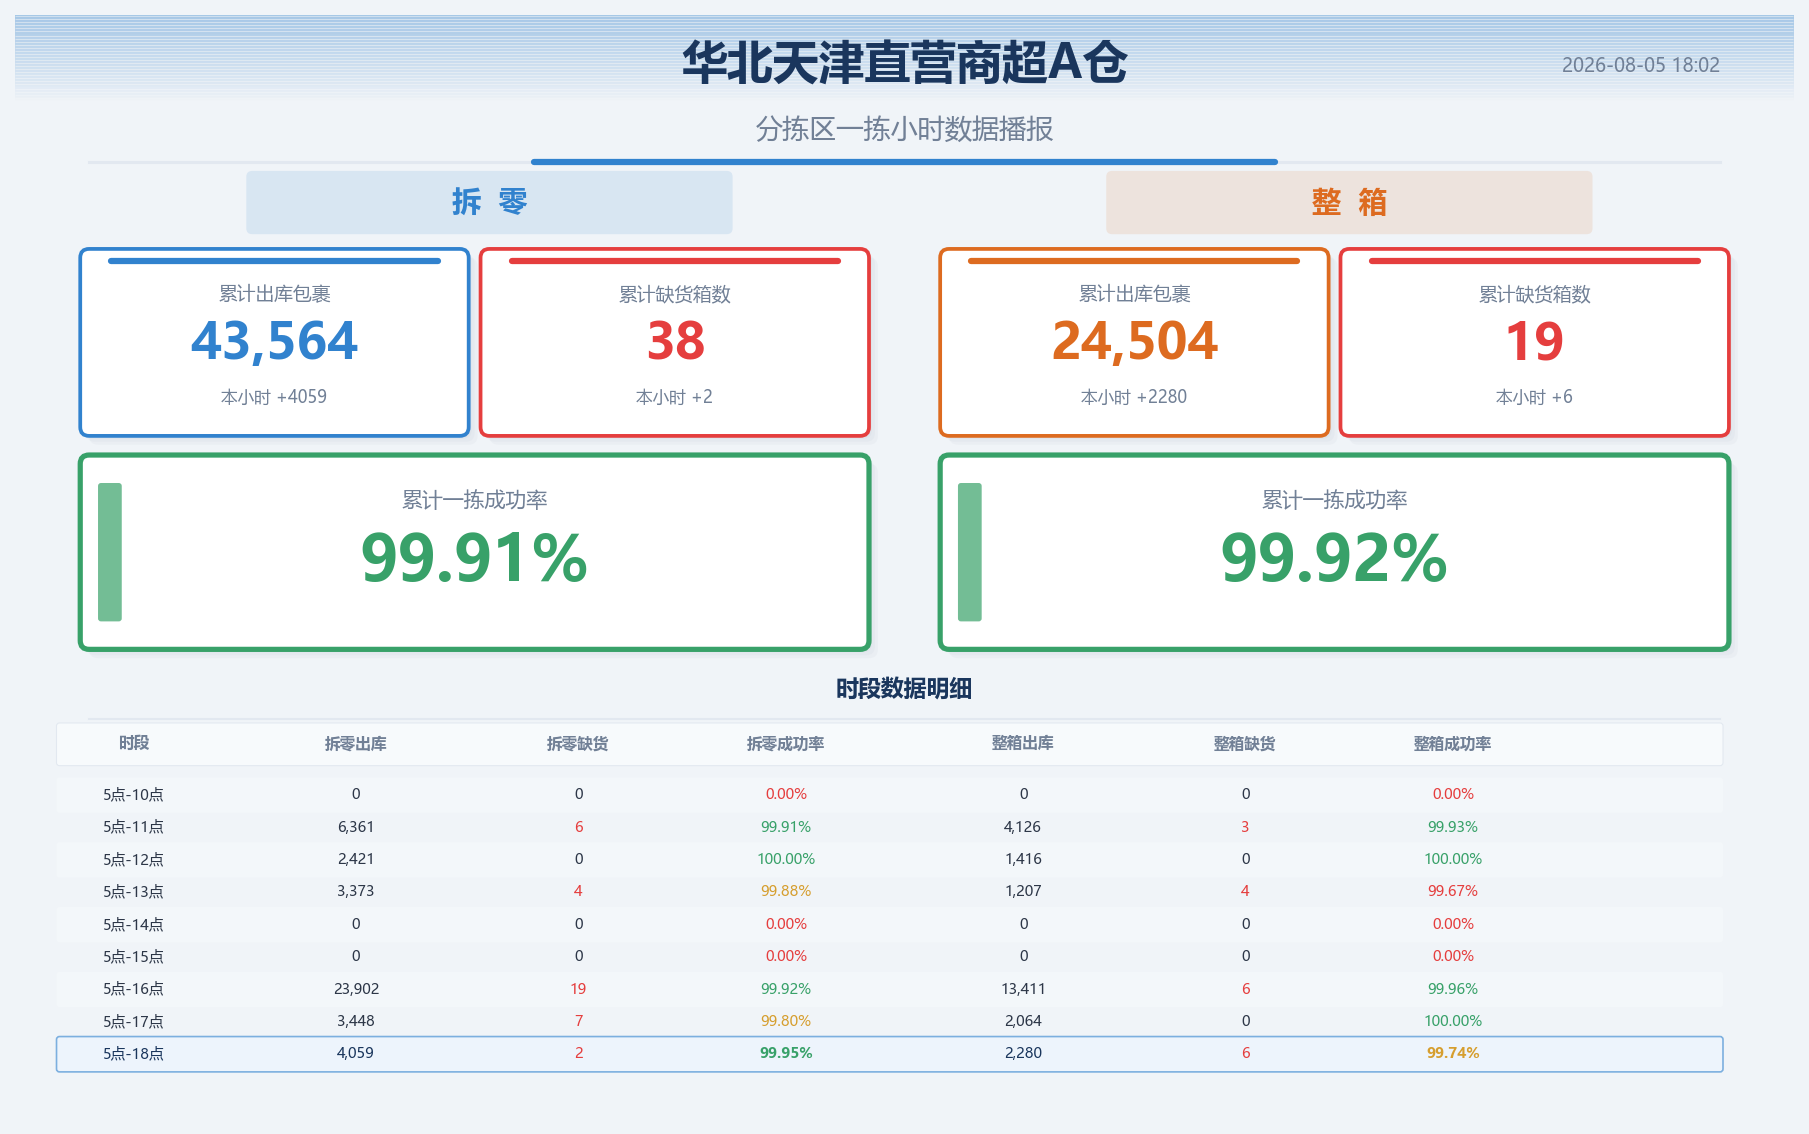Click the 整箱成功率 column header
1809x1134 pixels.
(x=1453, y=743)
